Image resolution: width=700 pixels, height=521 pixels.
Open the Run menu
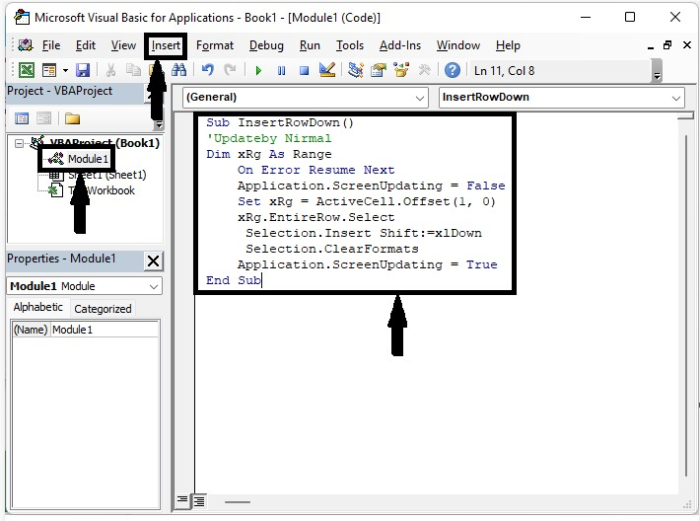[310, 46]
